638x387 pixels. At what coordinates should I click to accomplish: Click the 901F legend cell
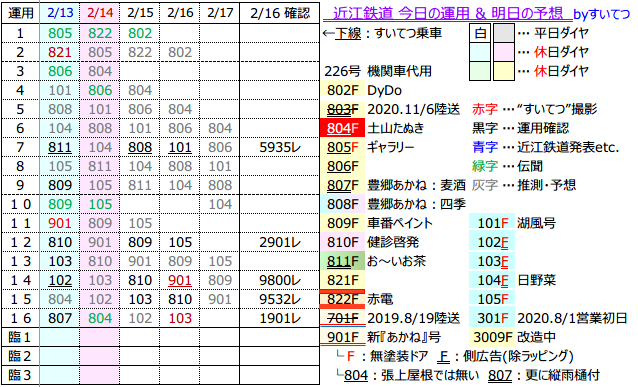(343, 337)
